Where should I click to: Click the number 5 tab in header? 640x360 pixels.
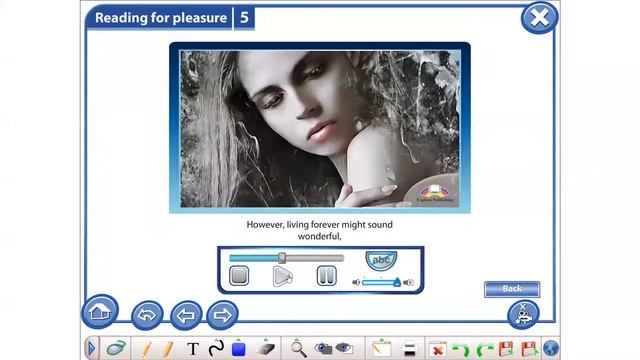(x=244, y=18)
